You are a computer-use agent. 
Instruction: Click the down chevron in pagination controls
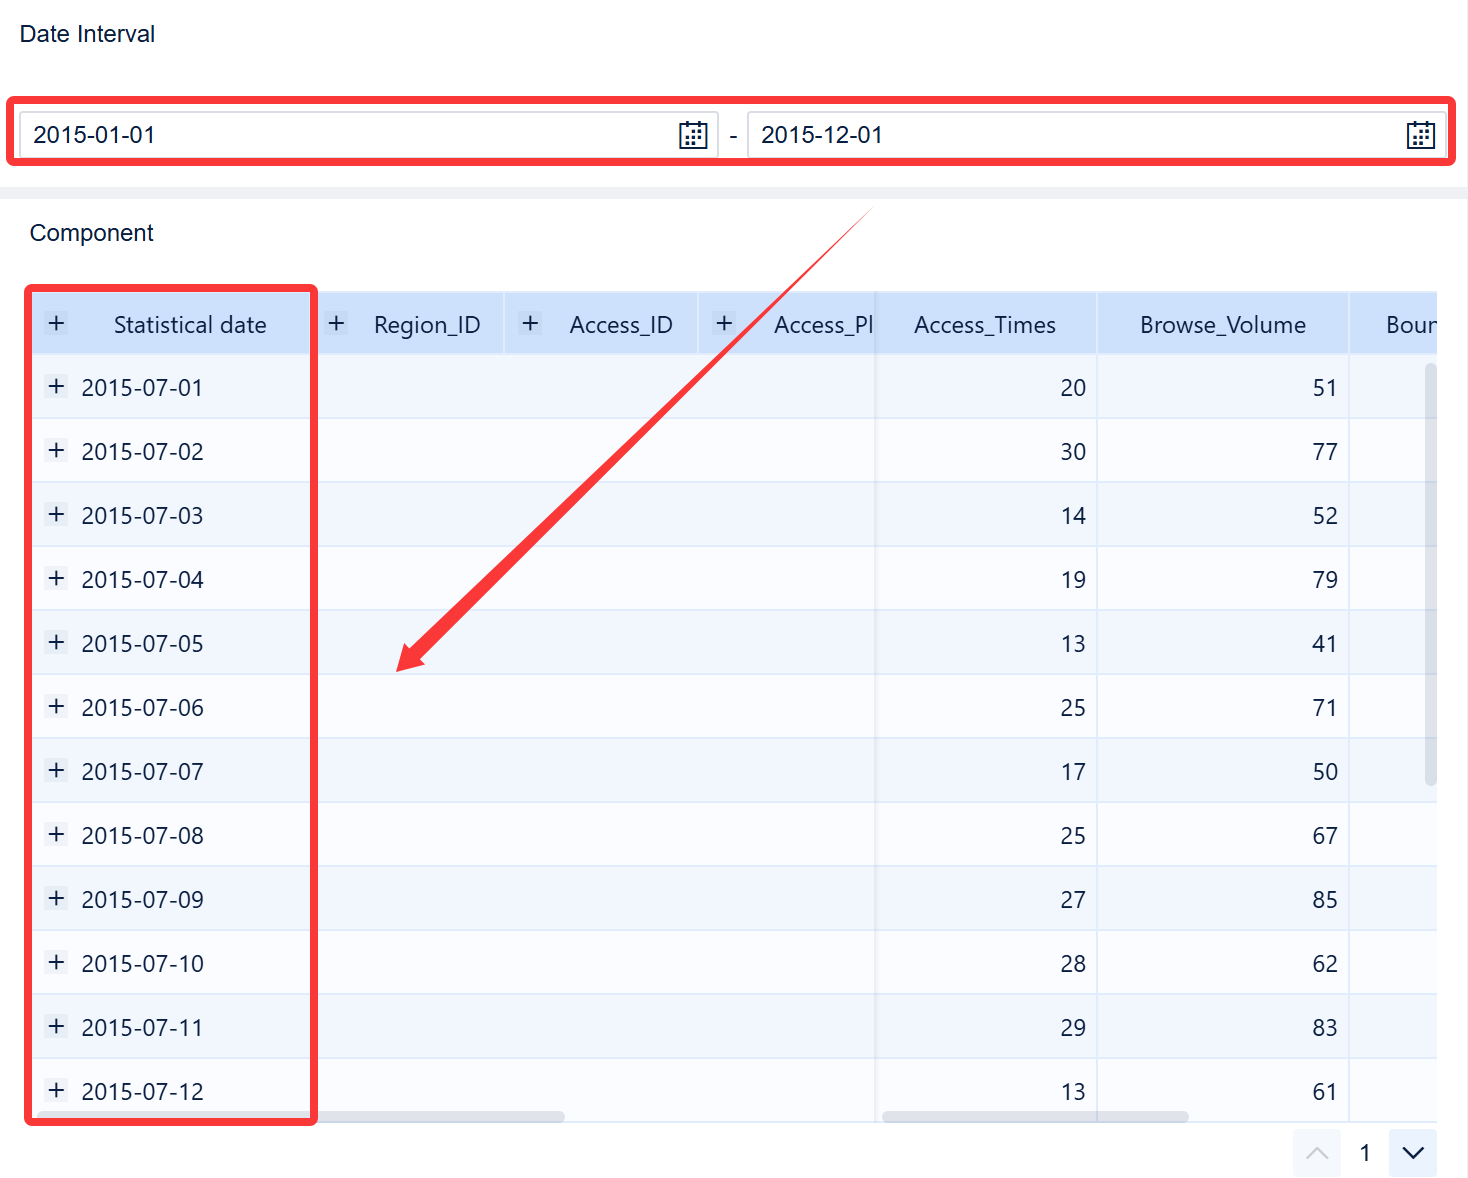click(x=1413, y=1153)
